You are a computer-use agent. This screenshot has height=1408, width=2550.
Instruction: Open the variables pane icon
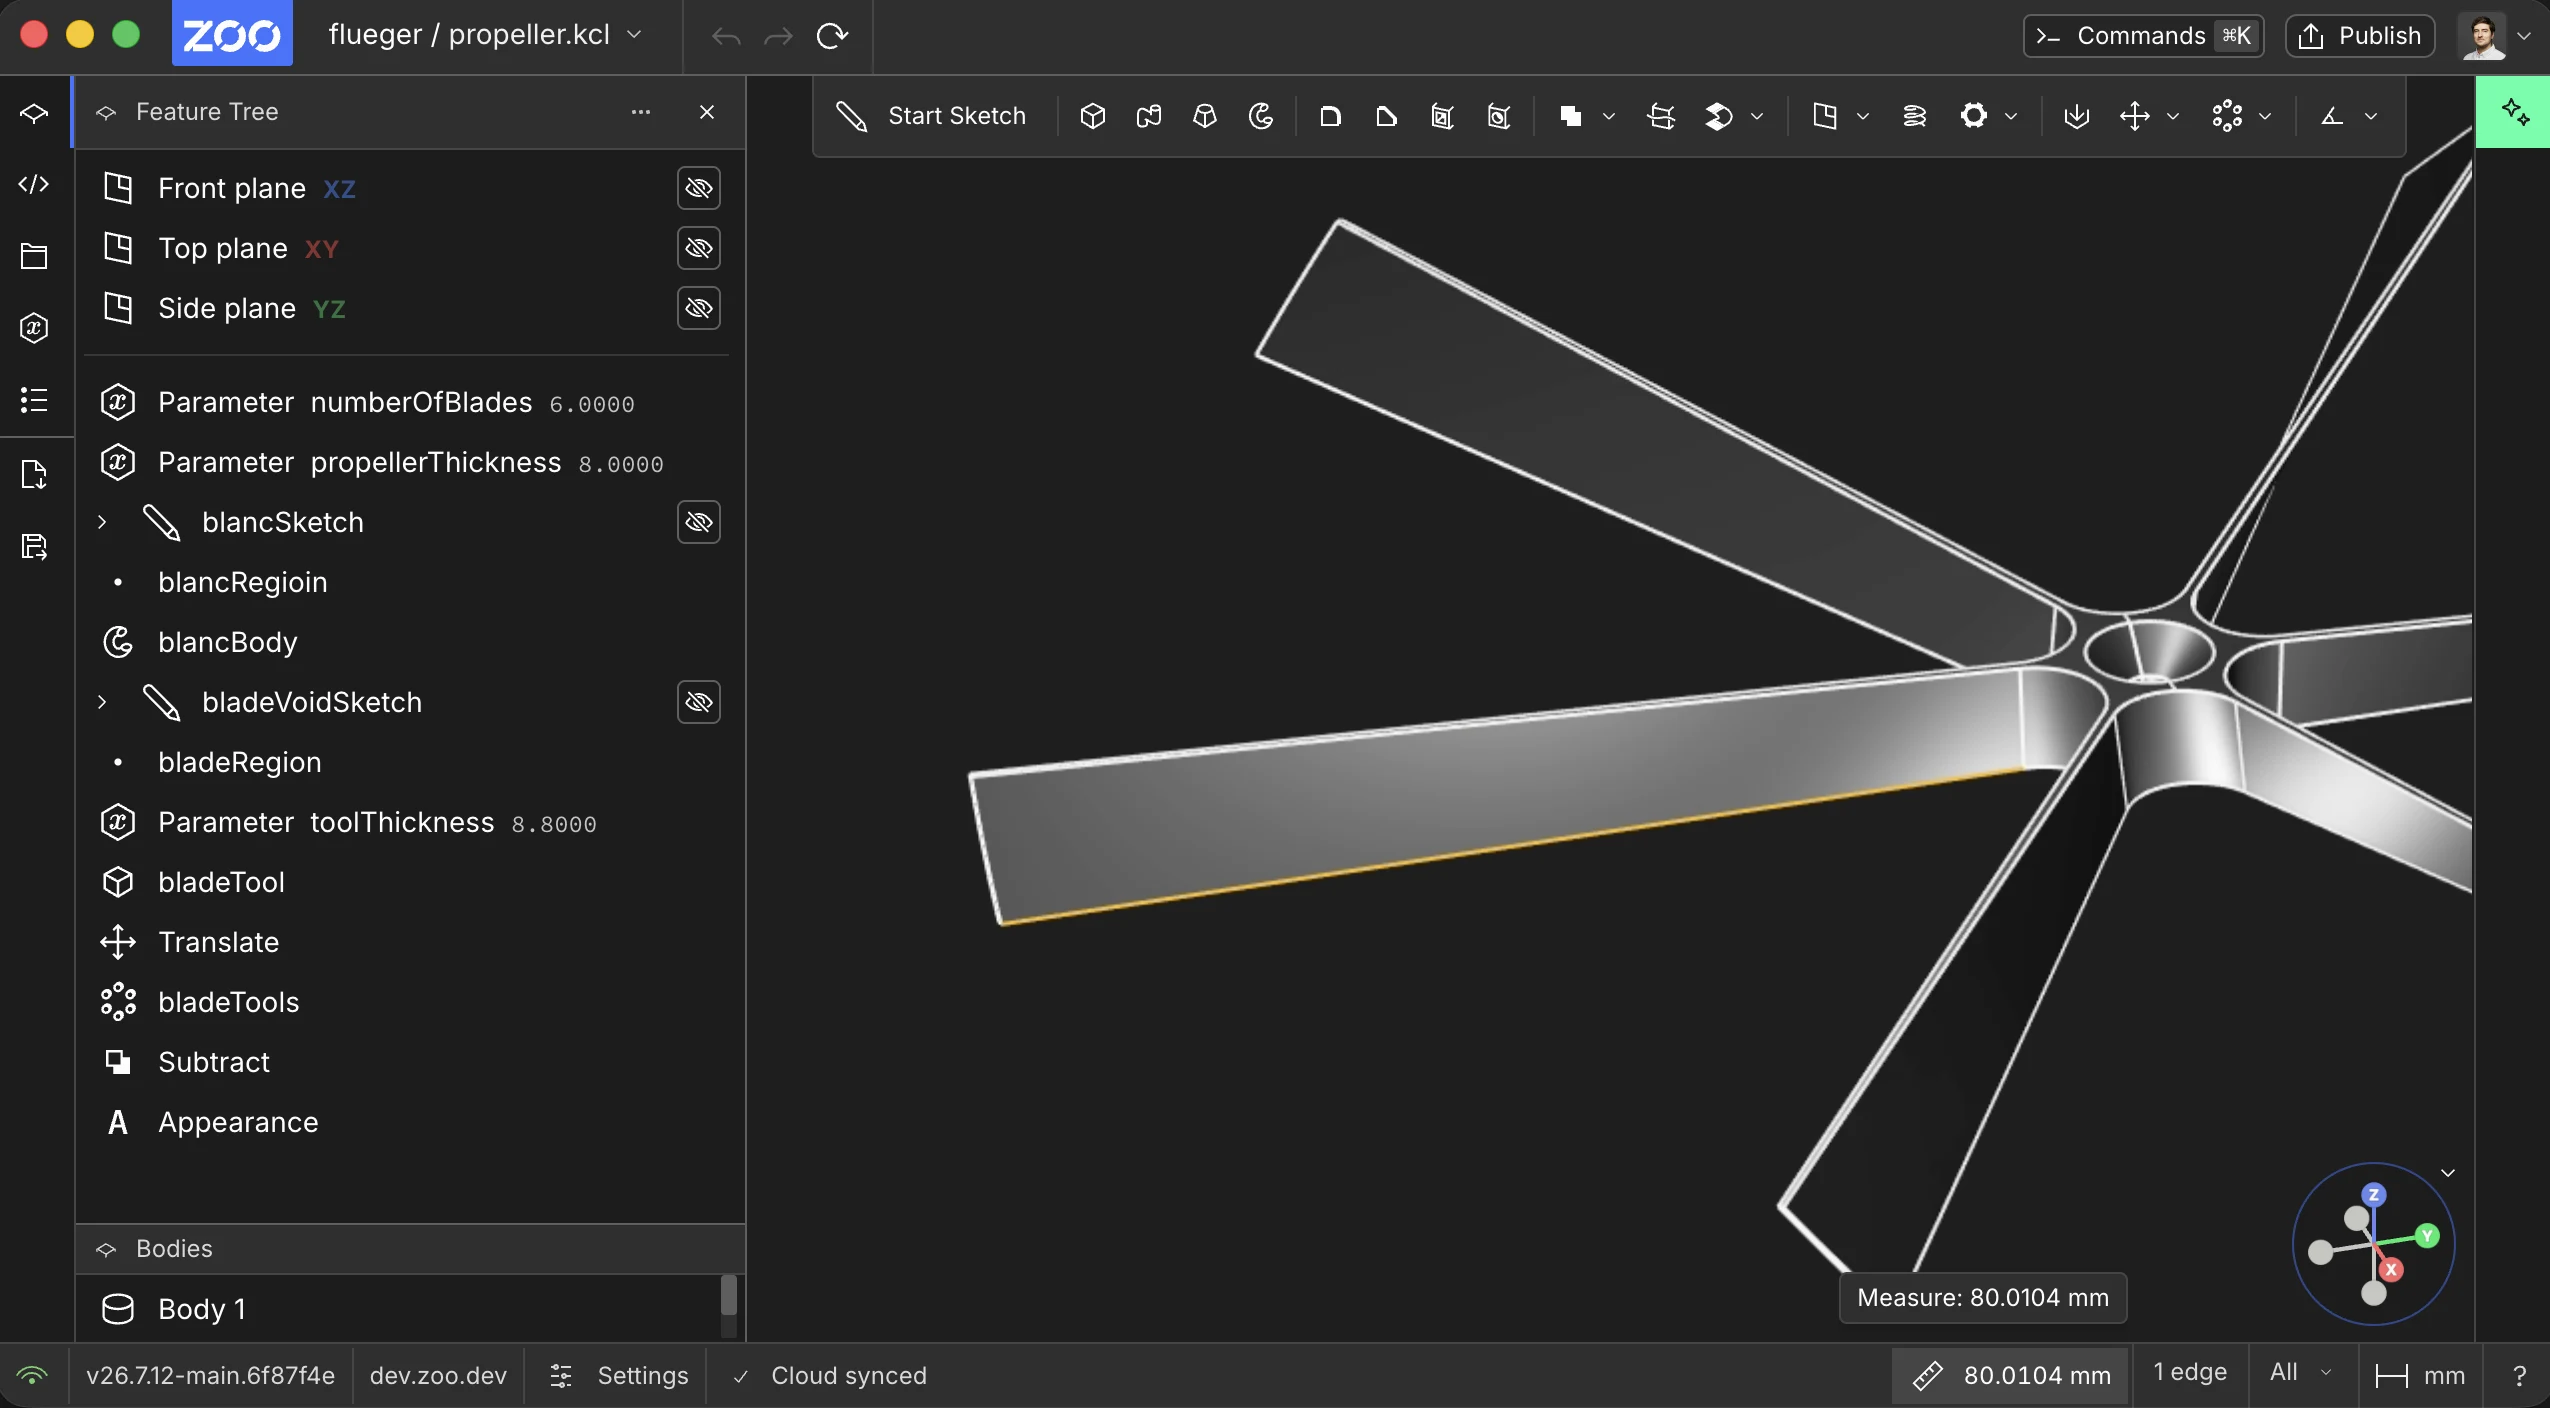tap(34, 328)
